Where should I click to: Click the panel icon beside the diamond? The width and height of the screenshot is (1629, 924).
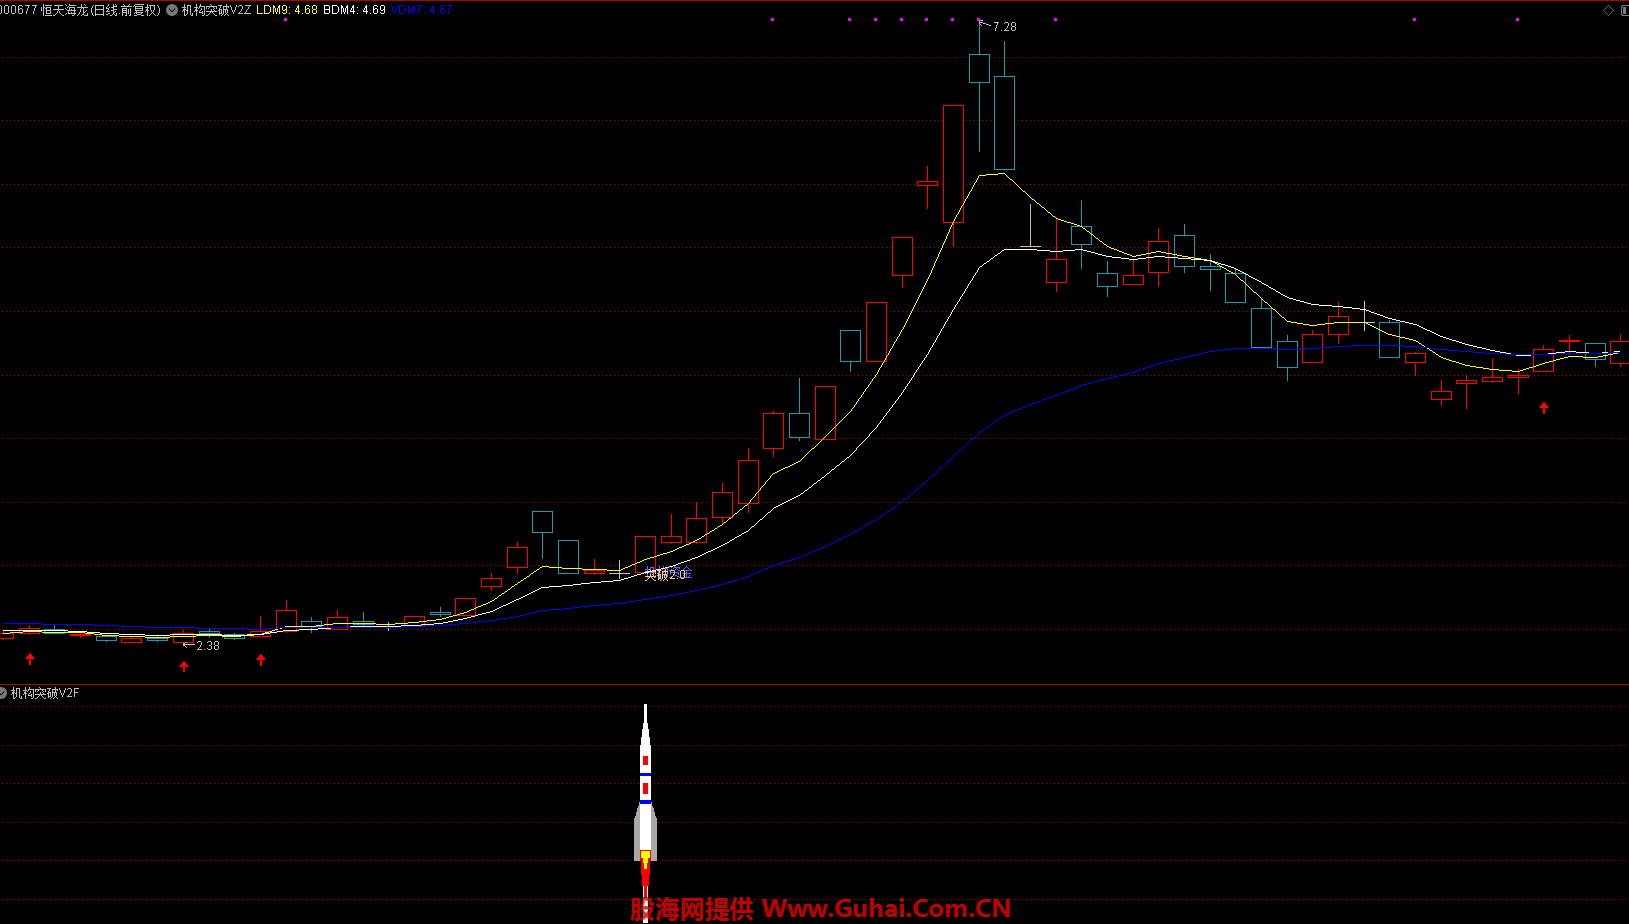(x=1624, y=10)
